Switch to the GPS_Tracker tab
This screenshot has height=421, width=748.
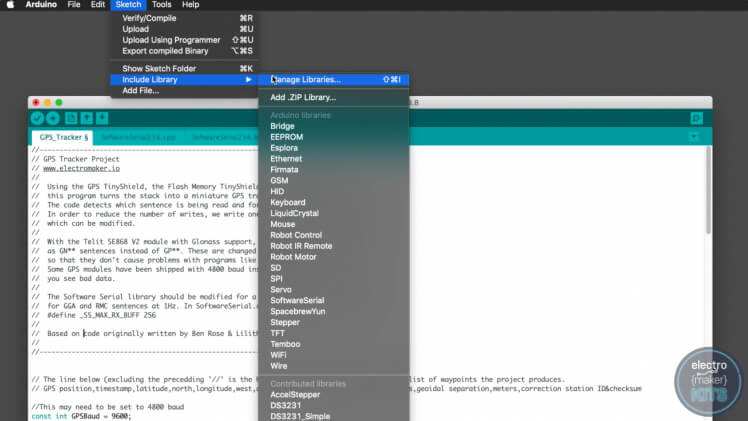pyautogui.click(x=62, y=137)
